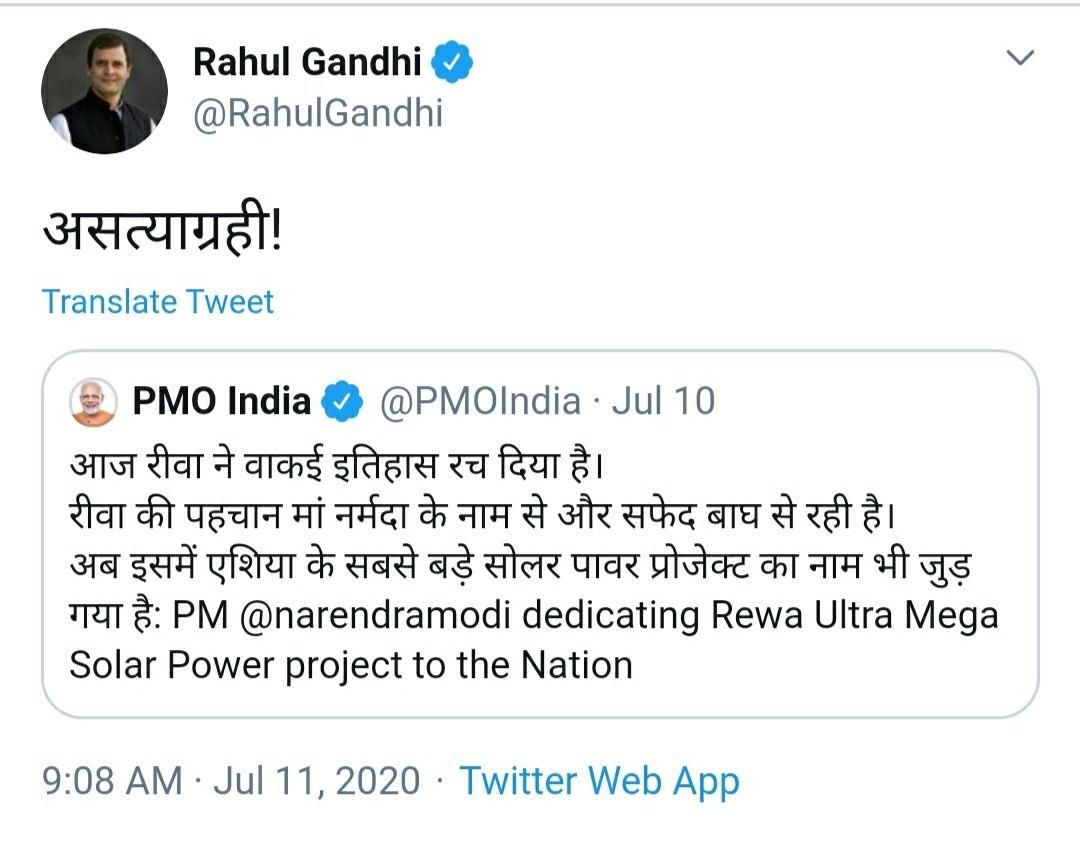This screenshot has height=844, width=1080.
Task: Open PMO India's small avatar
Action: [x=93, y=402]
